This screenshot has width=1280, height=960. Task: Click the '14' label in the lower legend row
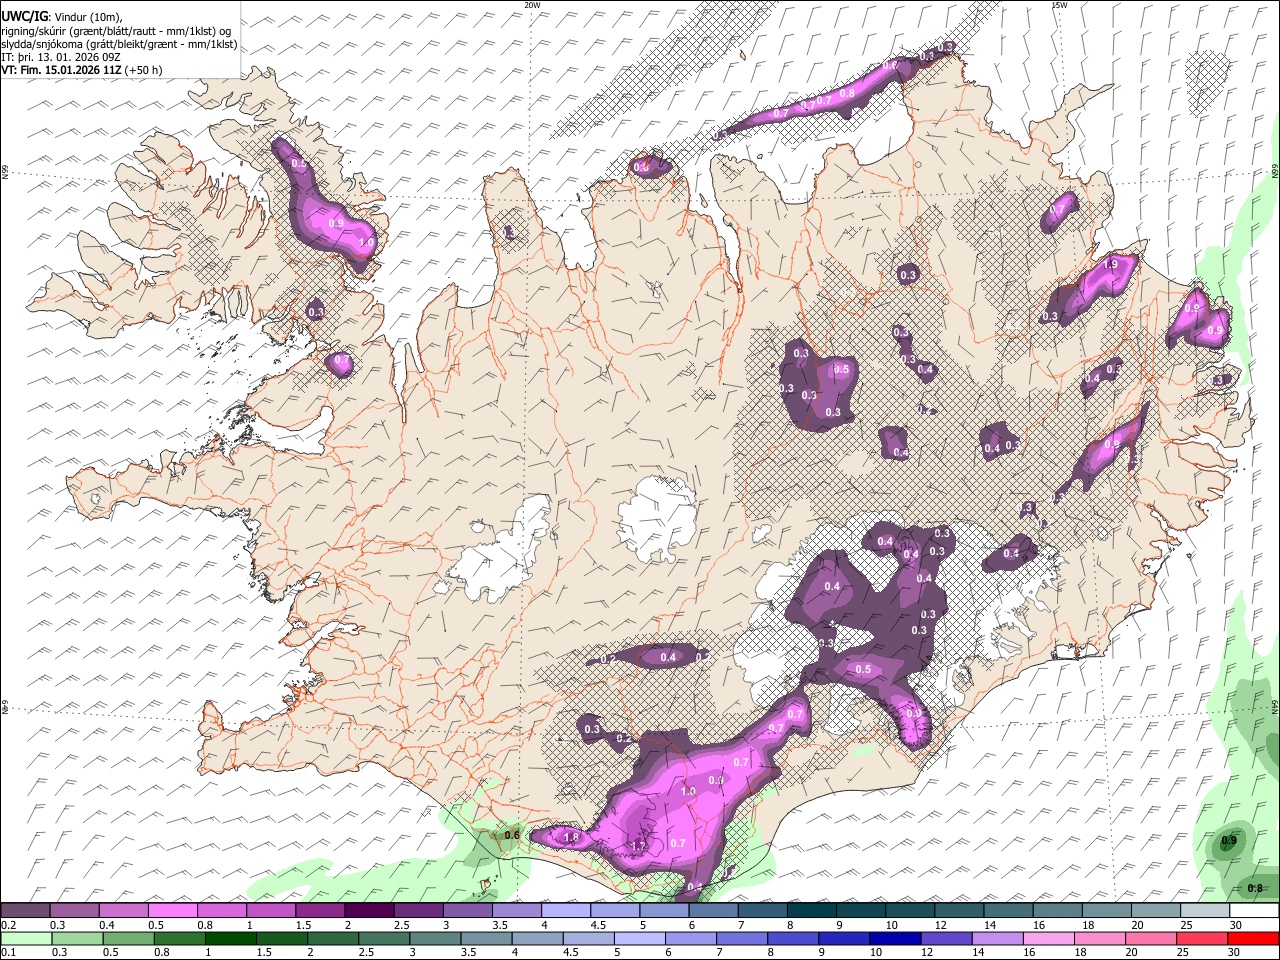point(978,952)
